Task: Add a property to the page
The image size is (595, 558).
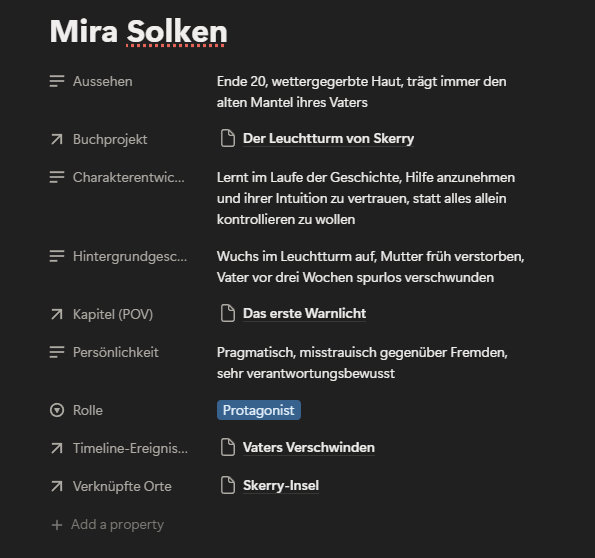Action: coord(108,525)
